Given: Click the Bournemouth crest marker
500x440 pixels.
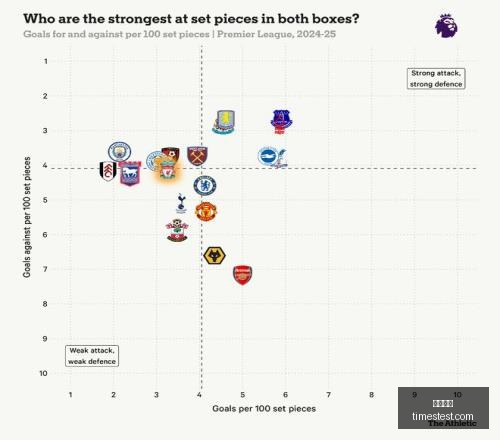Looking at the screenshot, I should [171, 153].
